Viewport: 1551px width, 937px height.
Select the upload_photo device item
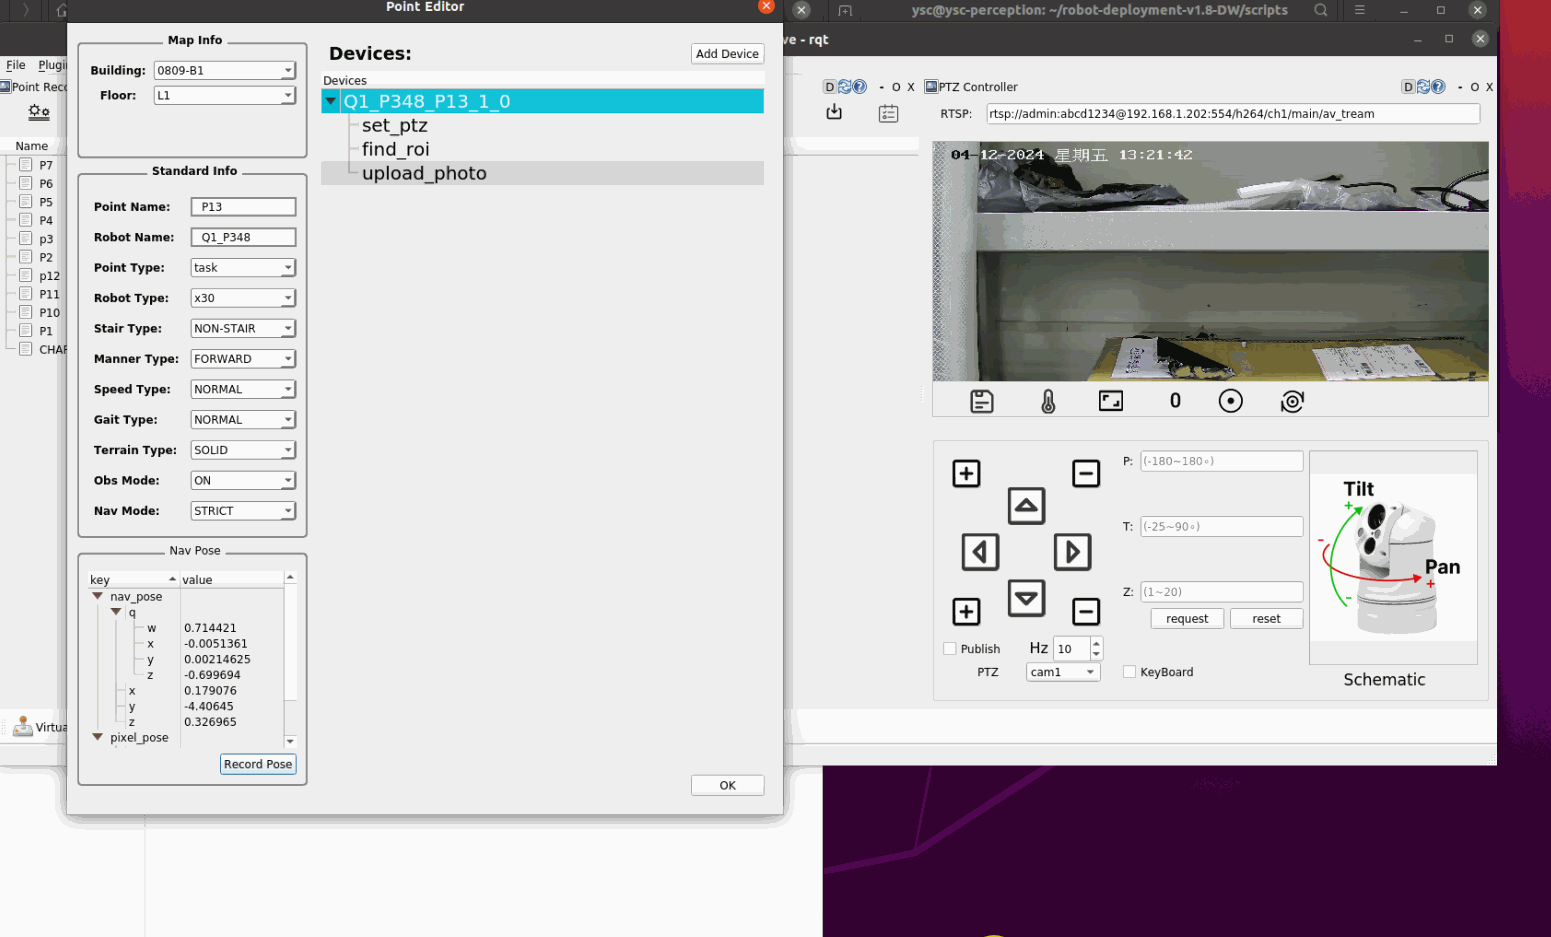pos(424,173)
